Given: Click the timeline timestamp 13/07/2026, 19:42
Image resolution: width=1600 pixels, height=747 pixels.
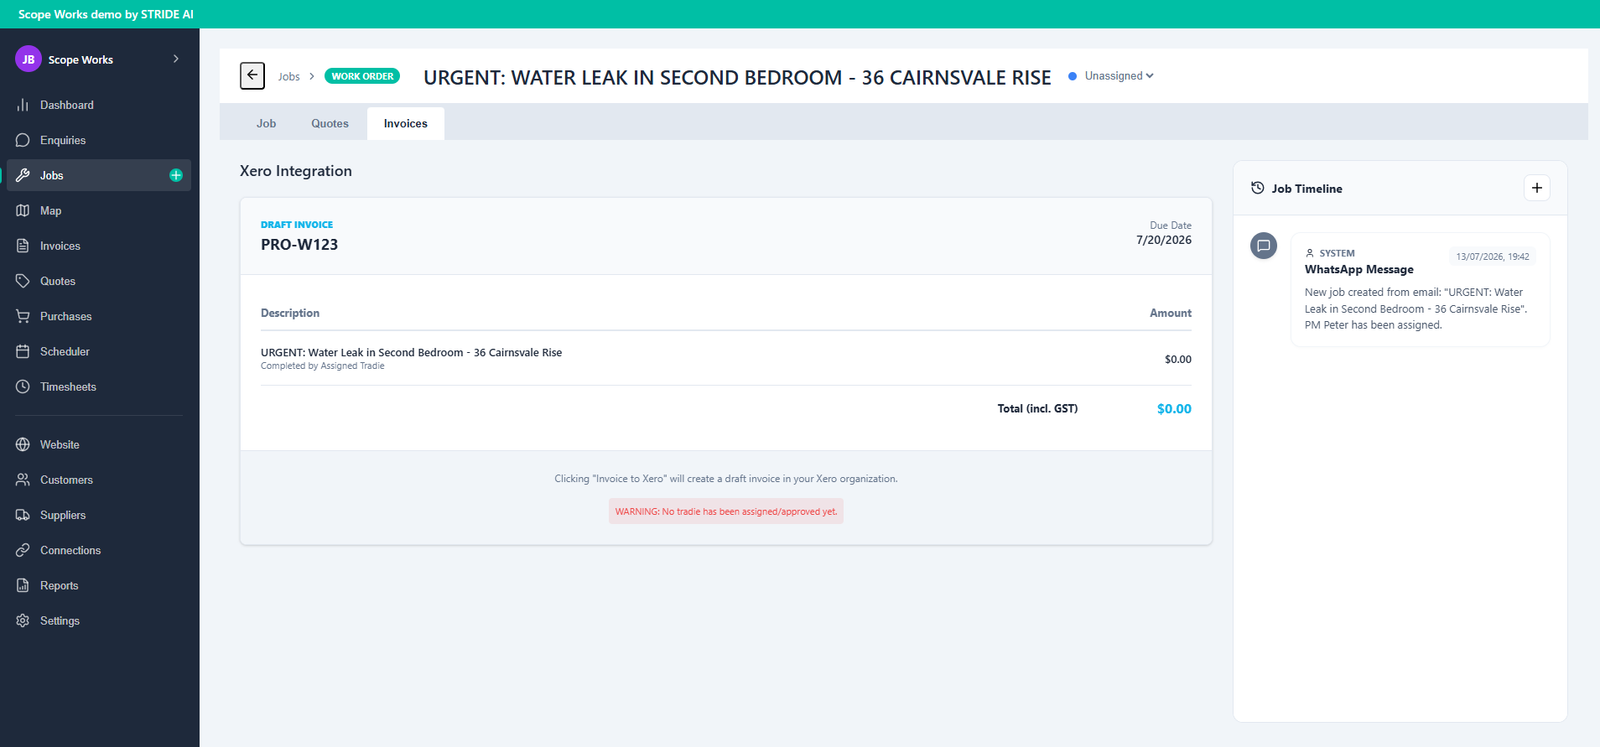Looking at the screenshot, I should [x=1492, y=257].
